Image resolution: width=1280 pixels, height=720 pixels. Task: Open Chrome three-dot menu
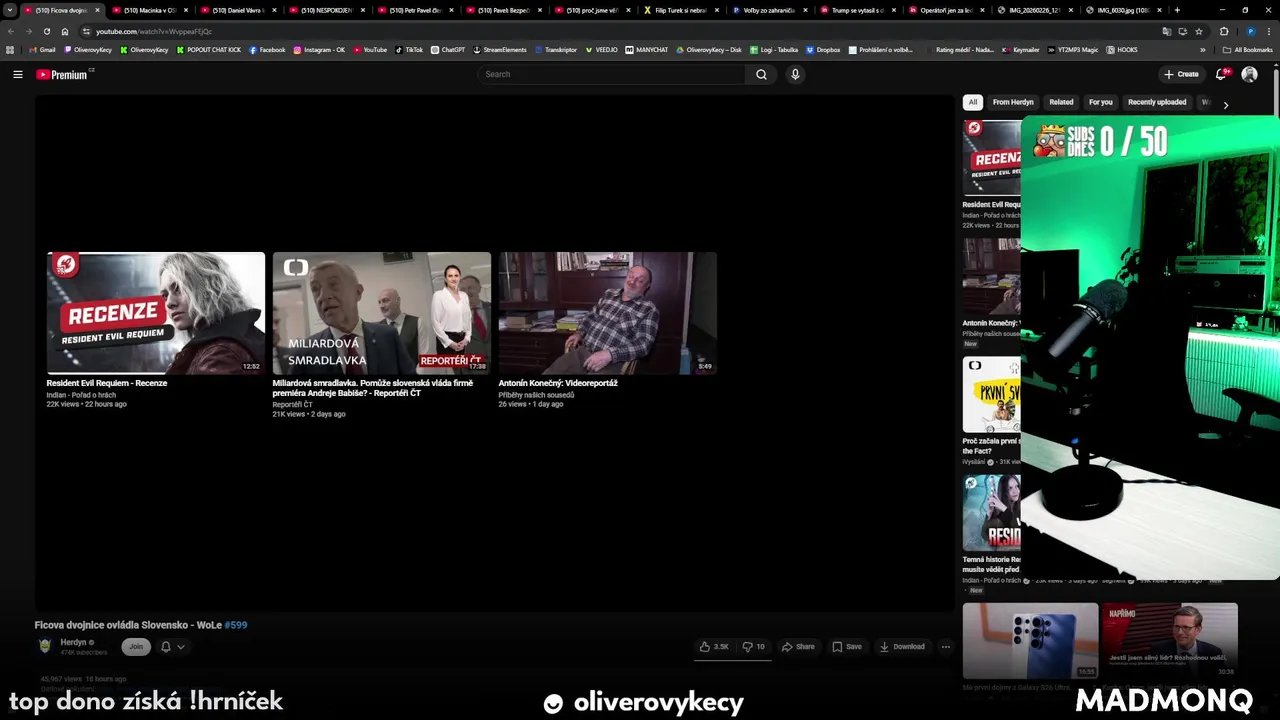(1269, 31)
